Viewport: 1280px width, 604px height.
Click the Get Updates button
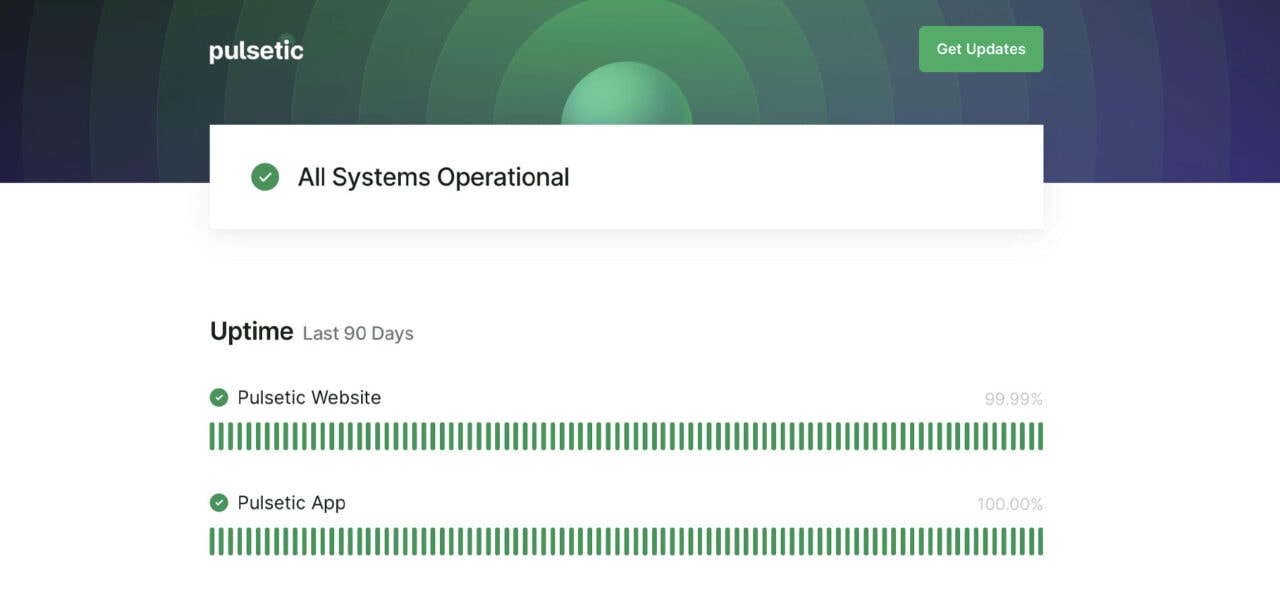pos(980,48)
